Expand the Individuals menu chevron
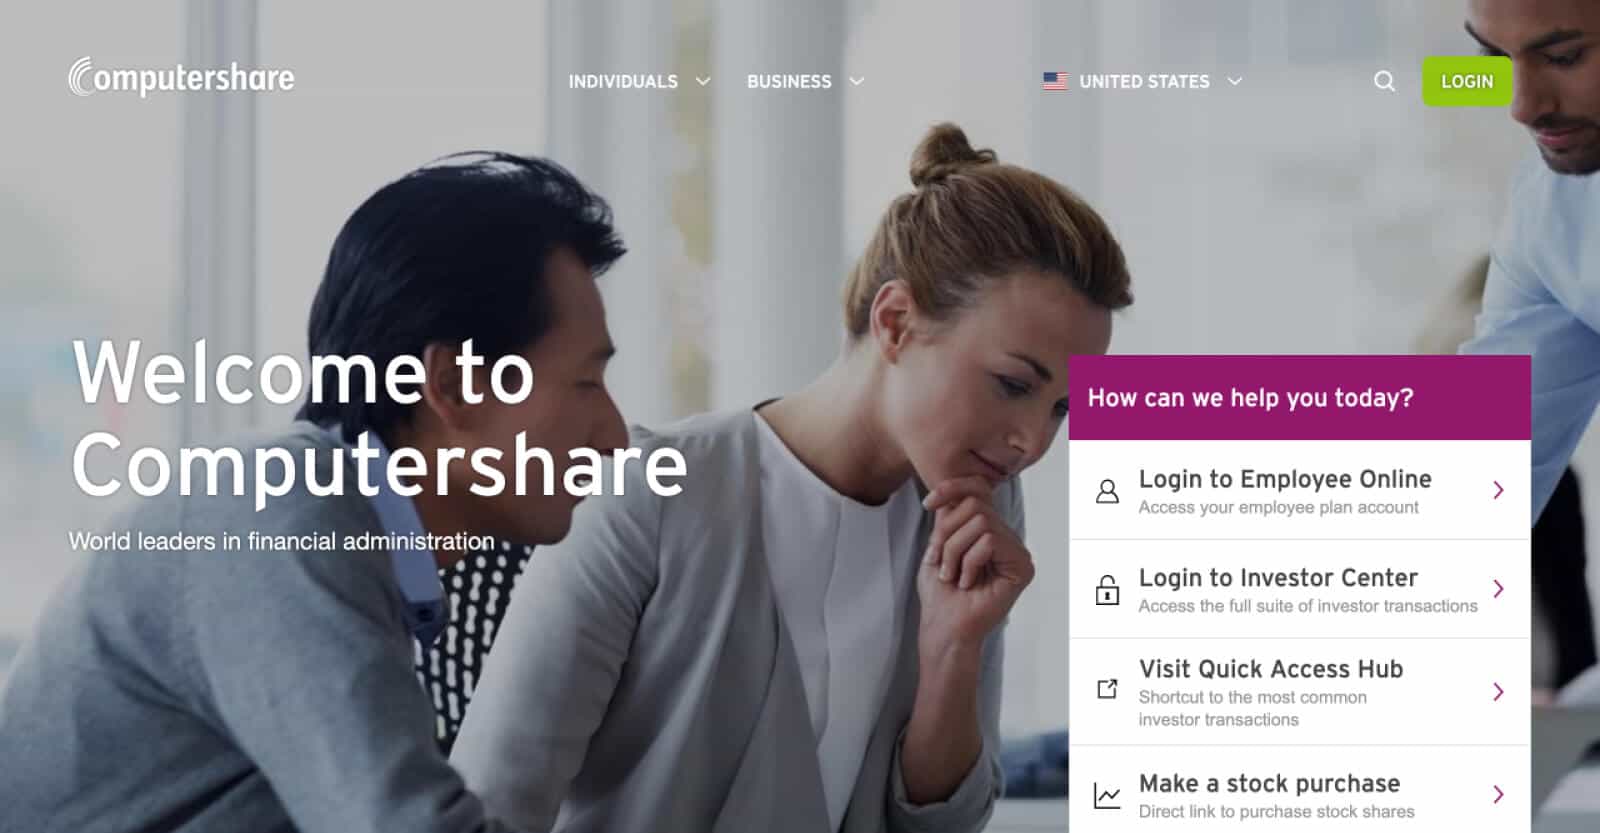 click(703, 81)
